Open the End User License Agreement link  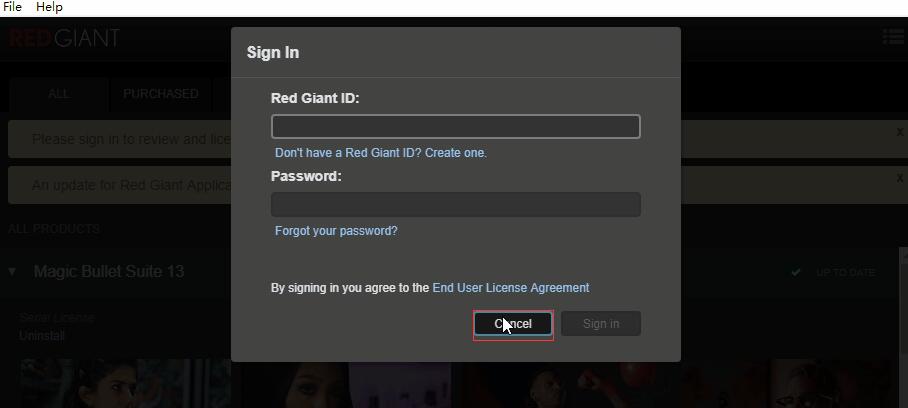pyautogui.click(x=511, y=288)
